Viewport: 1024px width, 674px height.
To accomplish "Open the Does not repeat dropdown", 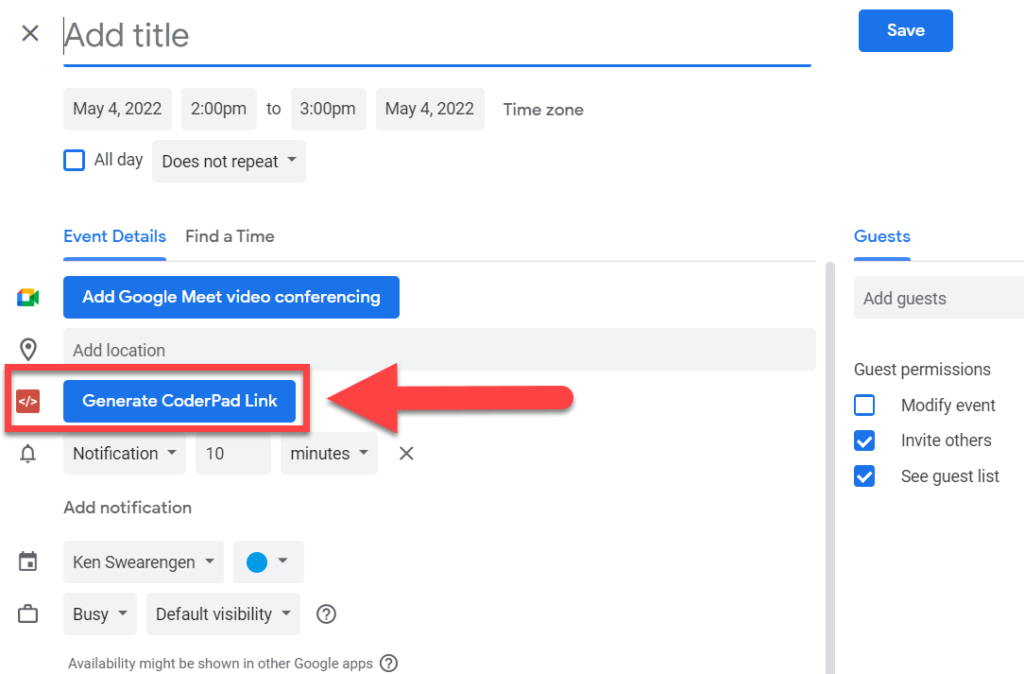I will point(228,160).
